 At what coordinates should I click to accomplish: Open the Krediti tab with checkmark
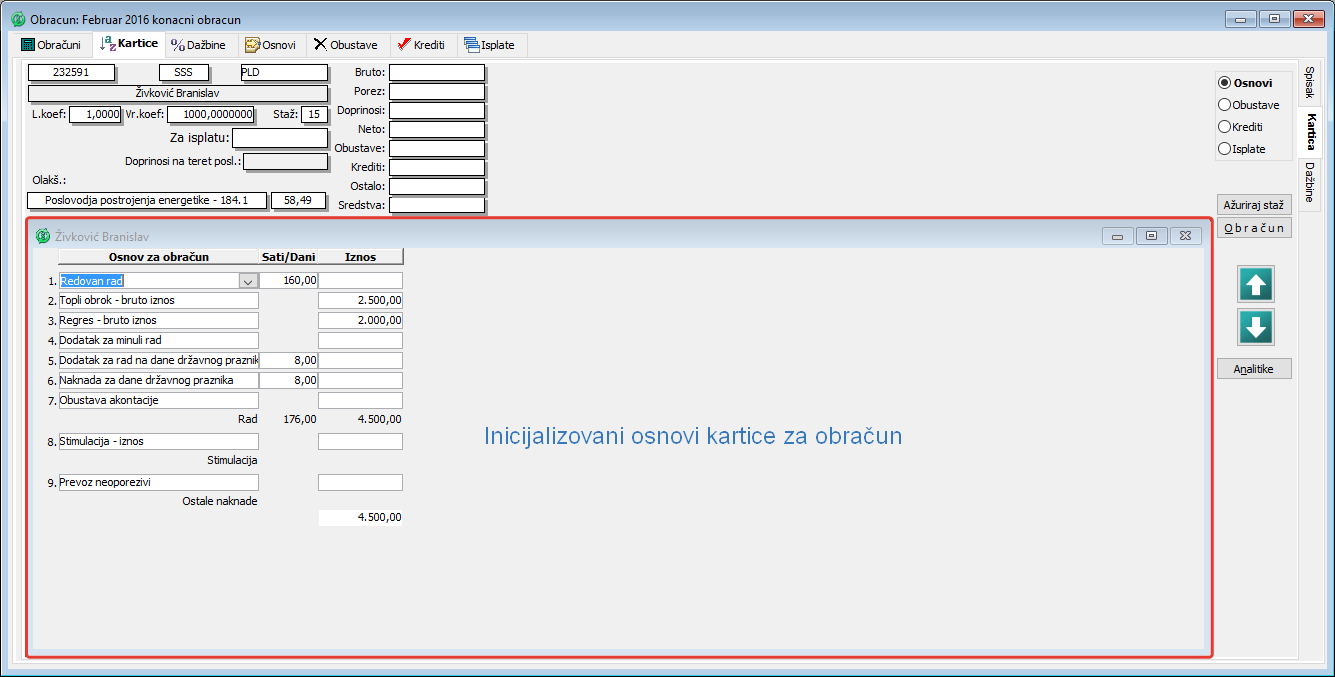coord(420,45)
